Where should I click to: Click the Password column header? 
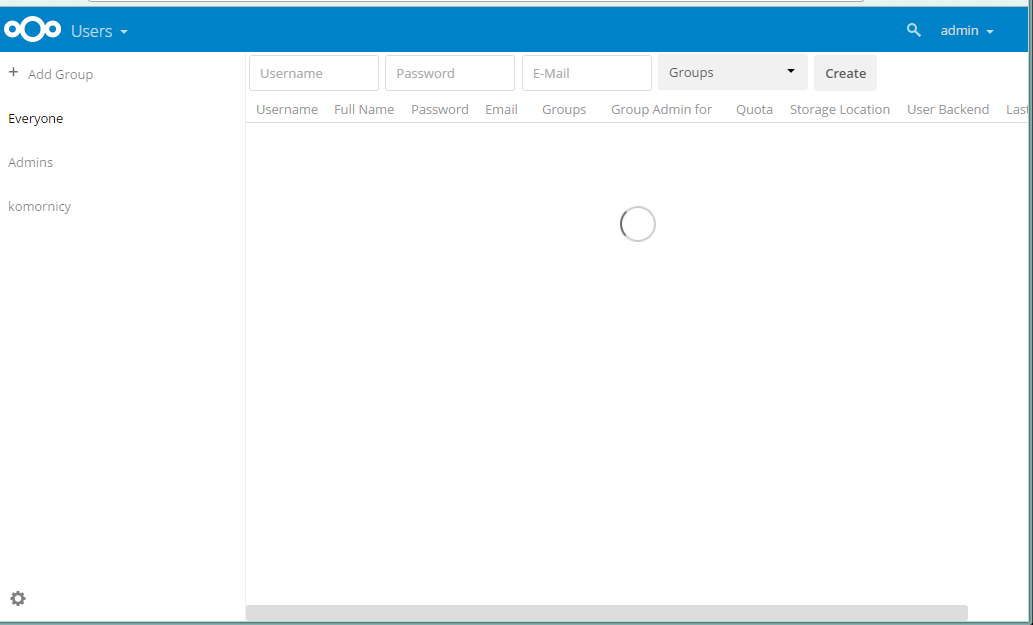point(439,109)
